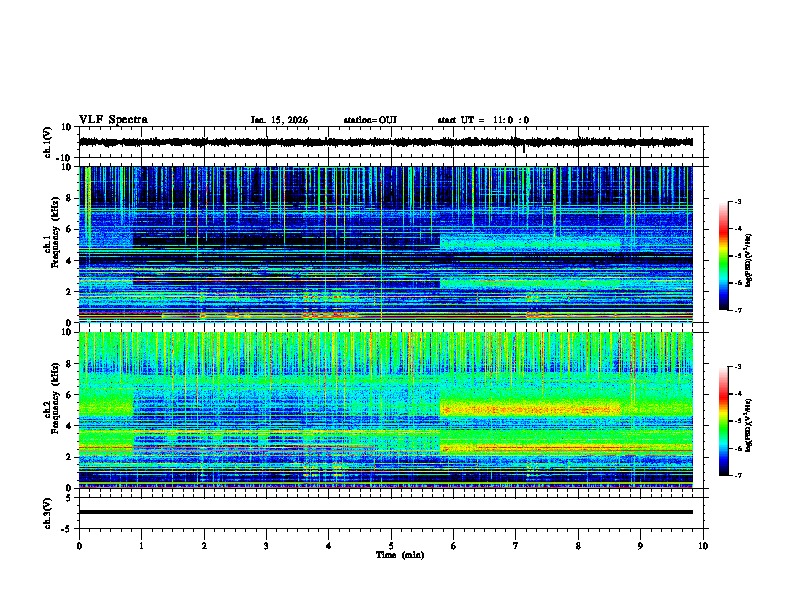Click the "-7" label on ch.1 color scale

coord(737,310)
